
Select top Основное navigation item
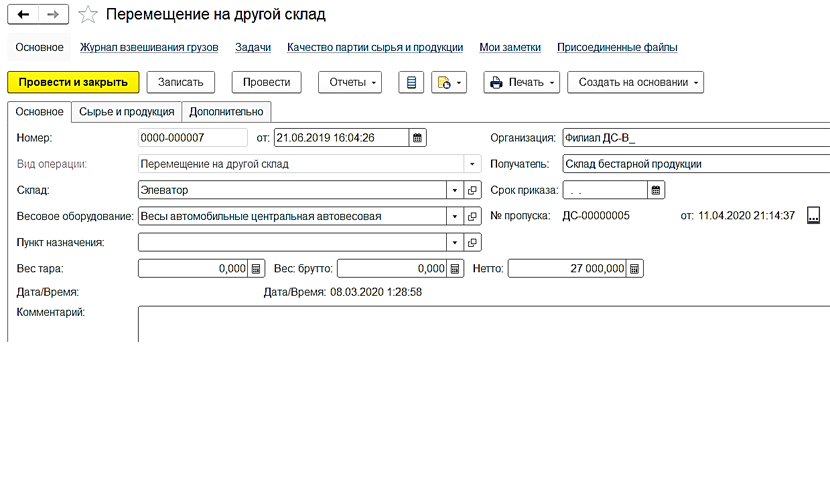coord(39,47)
